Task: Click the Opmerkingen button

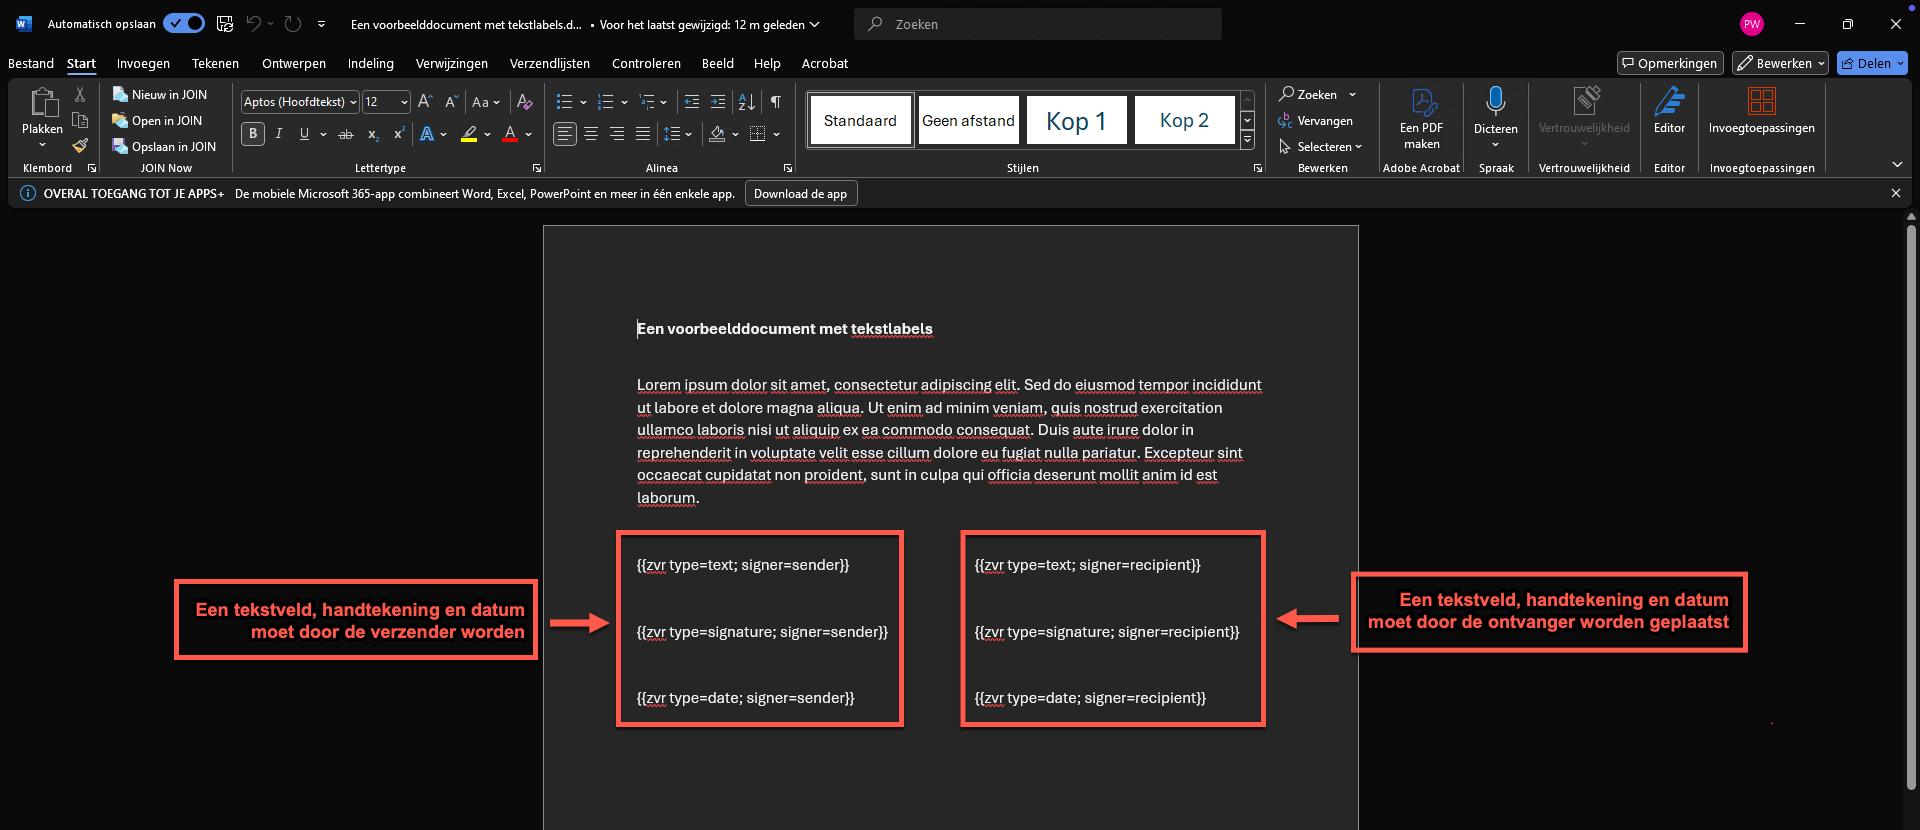Action: click(x=1670, y=63)
